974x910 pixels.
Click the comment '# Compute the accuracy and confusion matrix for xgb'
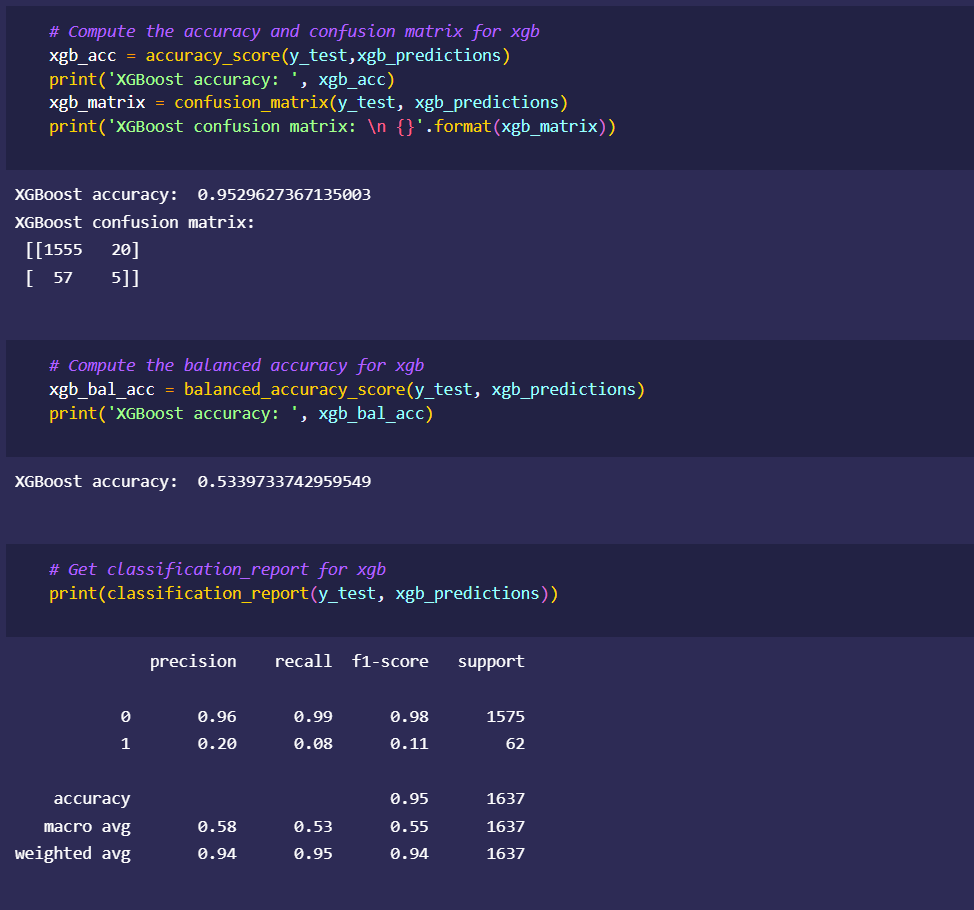(294, 32)
